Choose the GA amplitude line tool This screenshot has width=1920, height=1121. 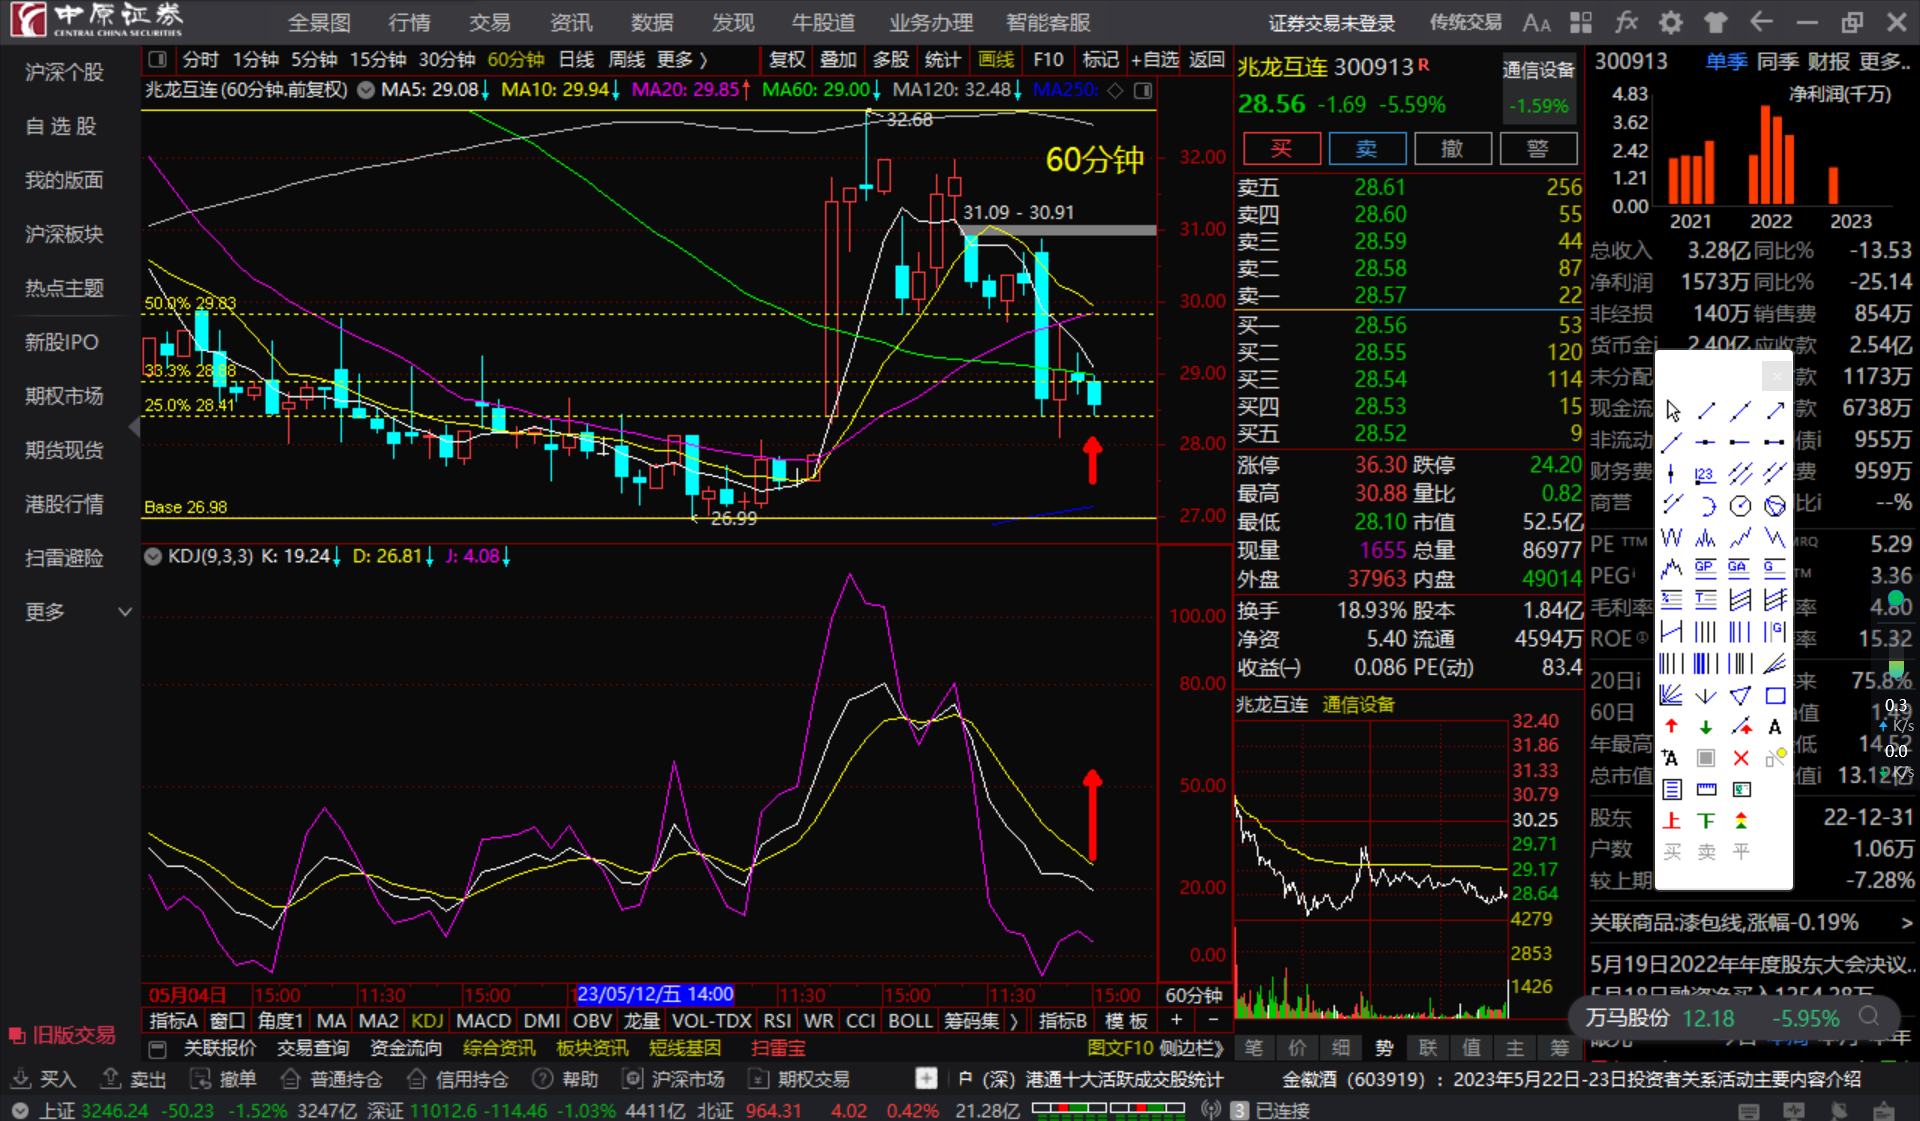click(1740, 568)
